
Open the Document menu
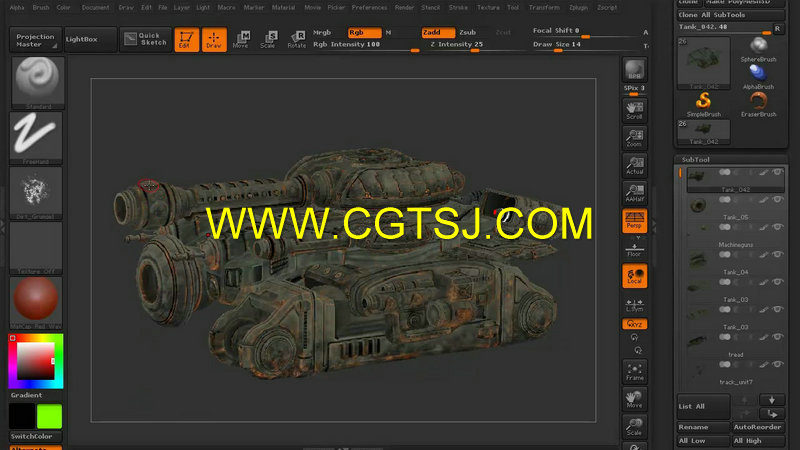(95, 8)
